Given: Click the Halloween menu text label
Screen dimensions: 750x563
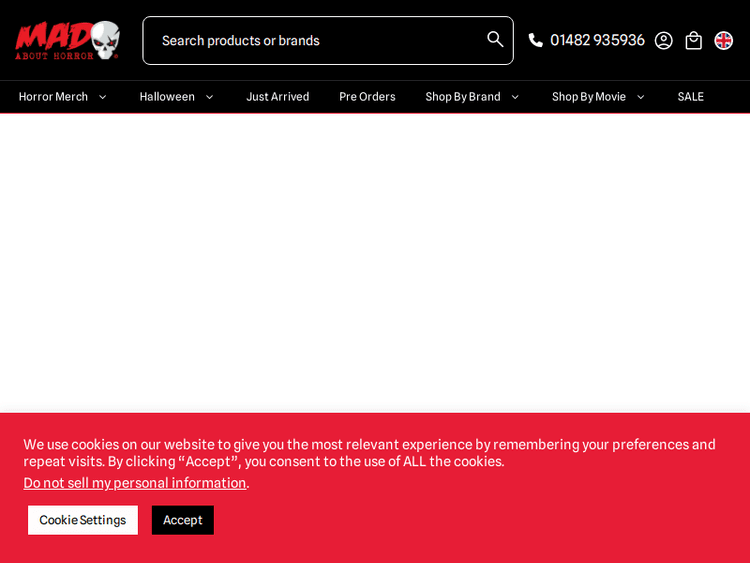Looking at the screenshot, I should click(167, 97).
